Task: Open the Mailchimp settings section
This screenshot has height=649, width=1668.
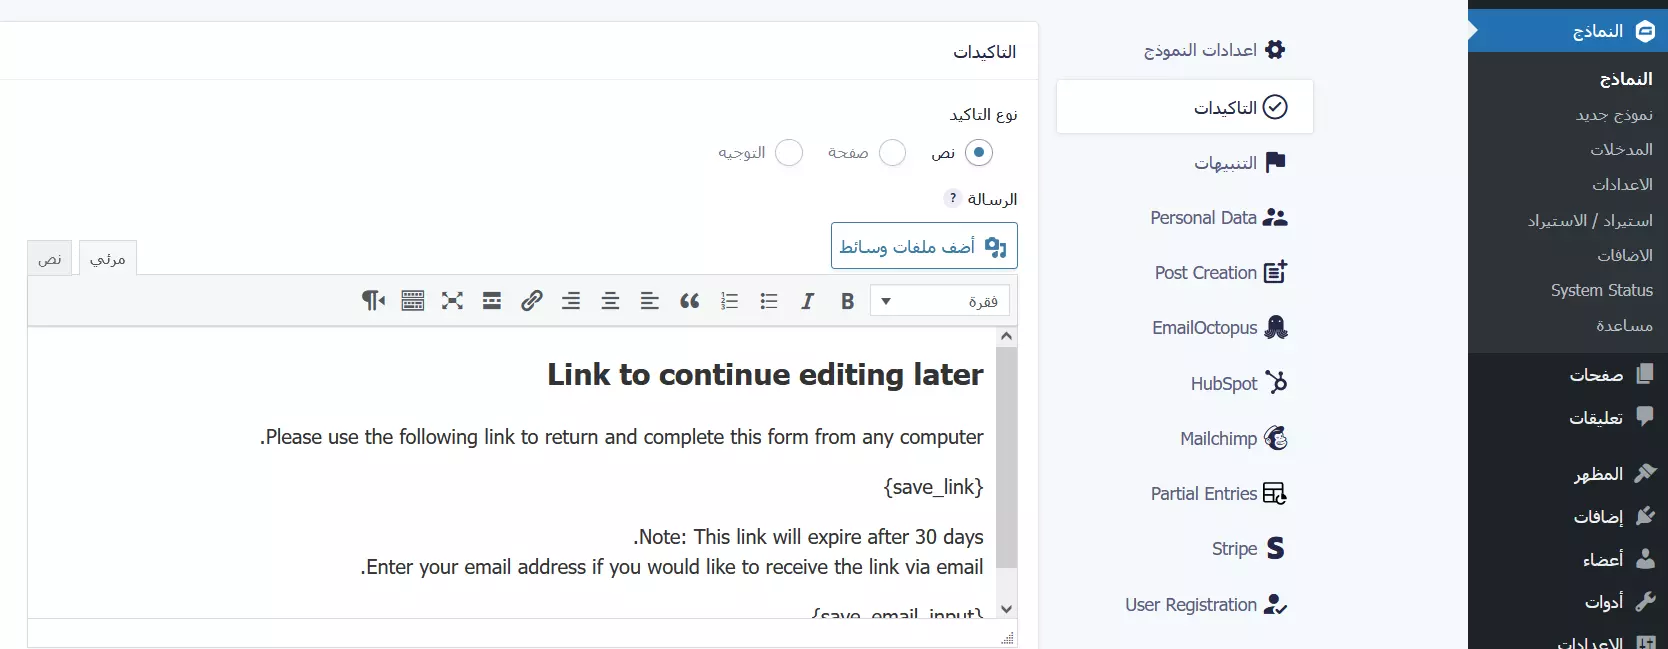Action: [x=1233, y=439]
